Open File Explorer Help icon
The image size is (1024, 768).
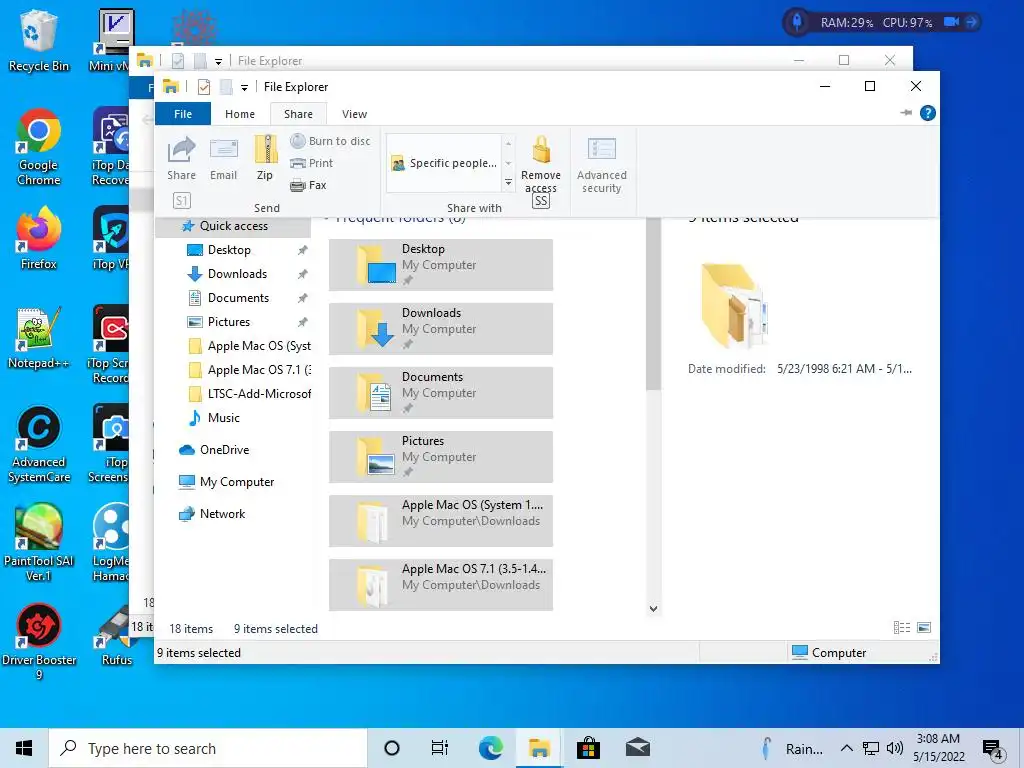927,113
